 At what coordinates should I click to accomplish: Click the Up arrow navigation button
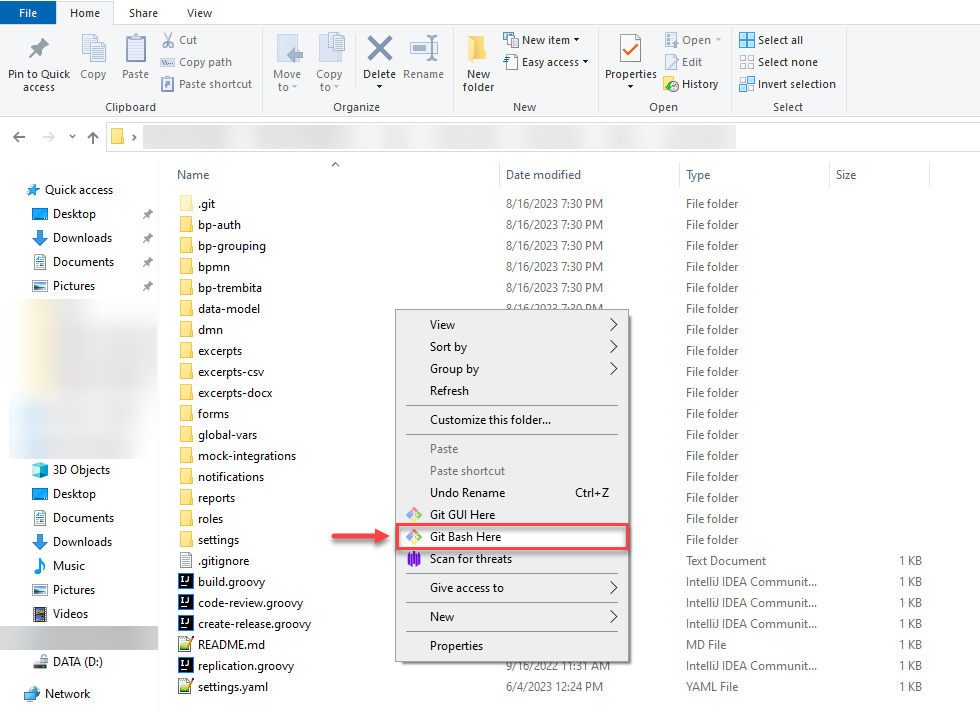pos(93,137)
